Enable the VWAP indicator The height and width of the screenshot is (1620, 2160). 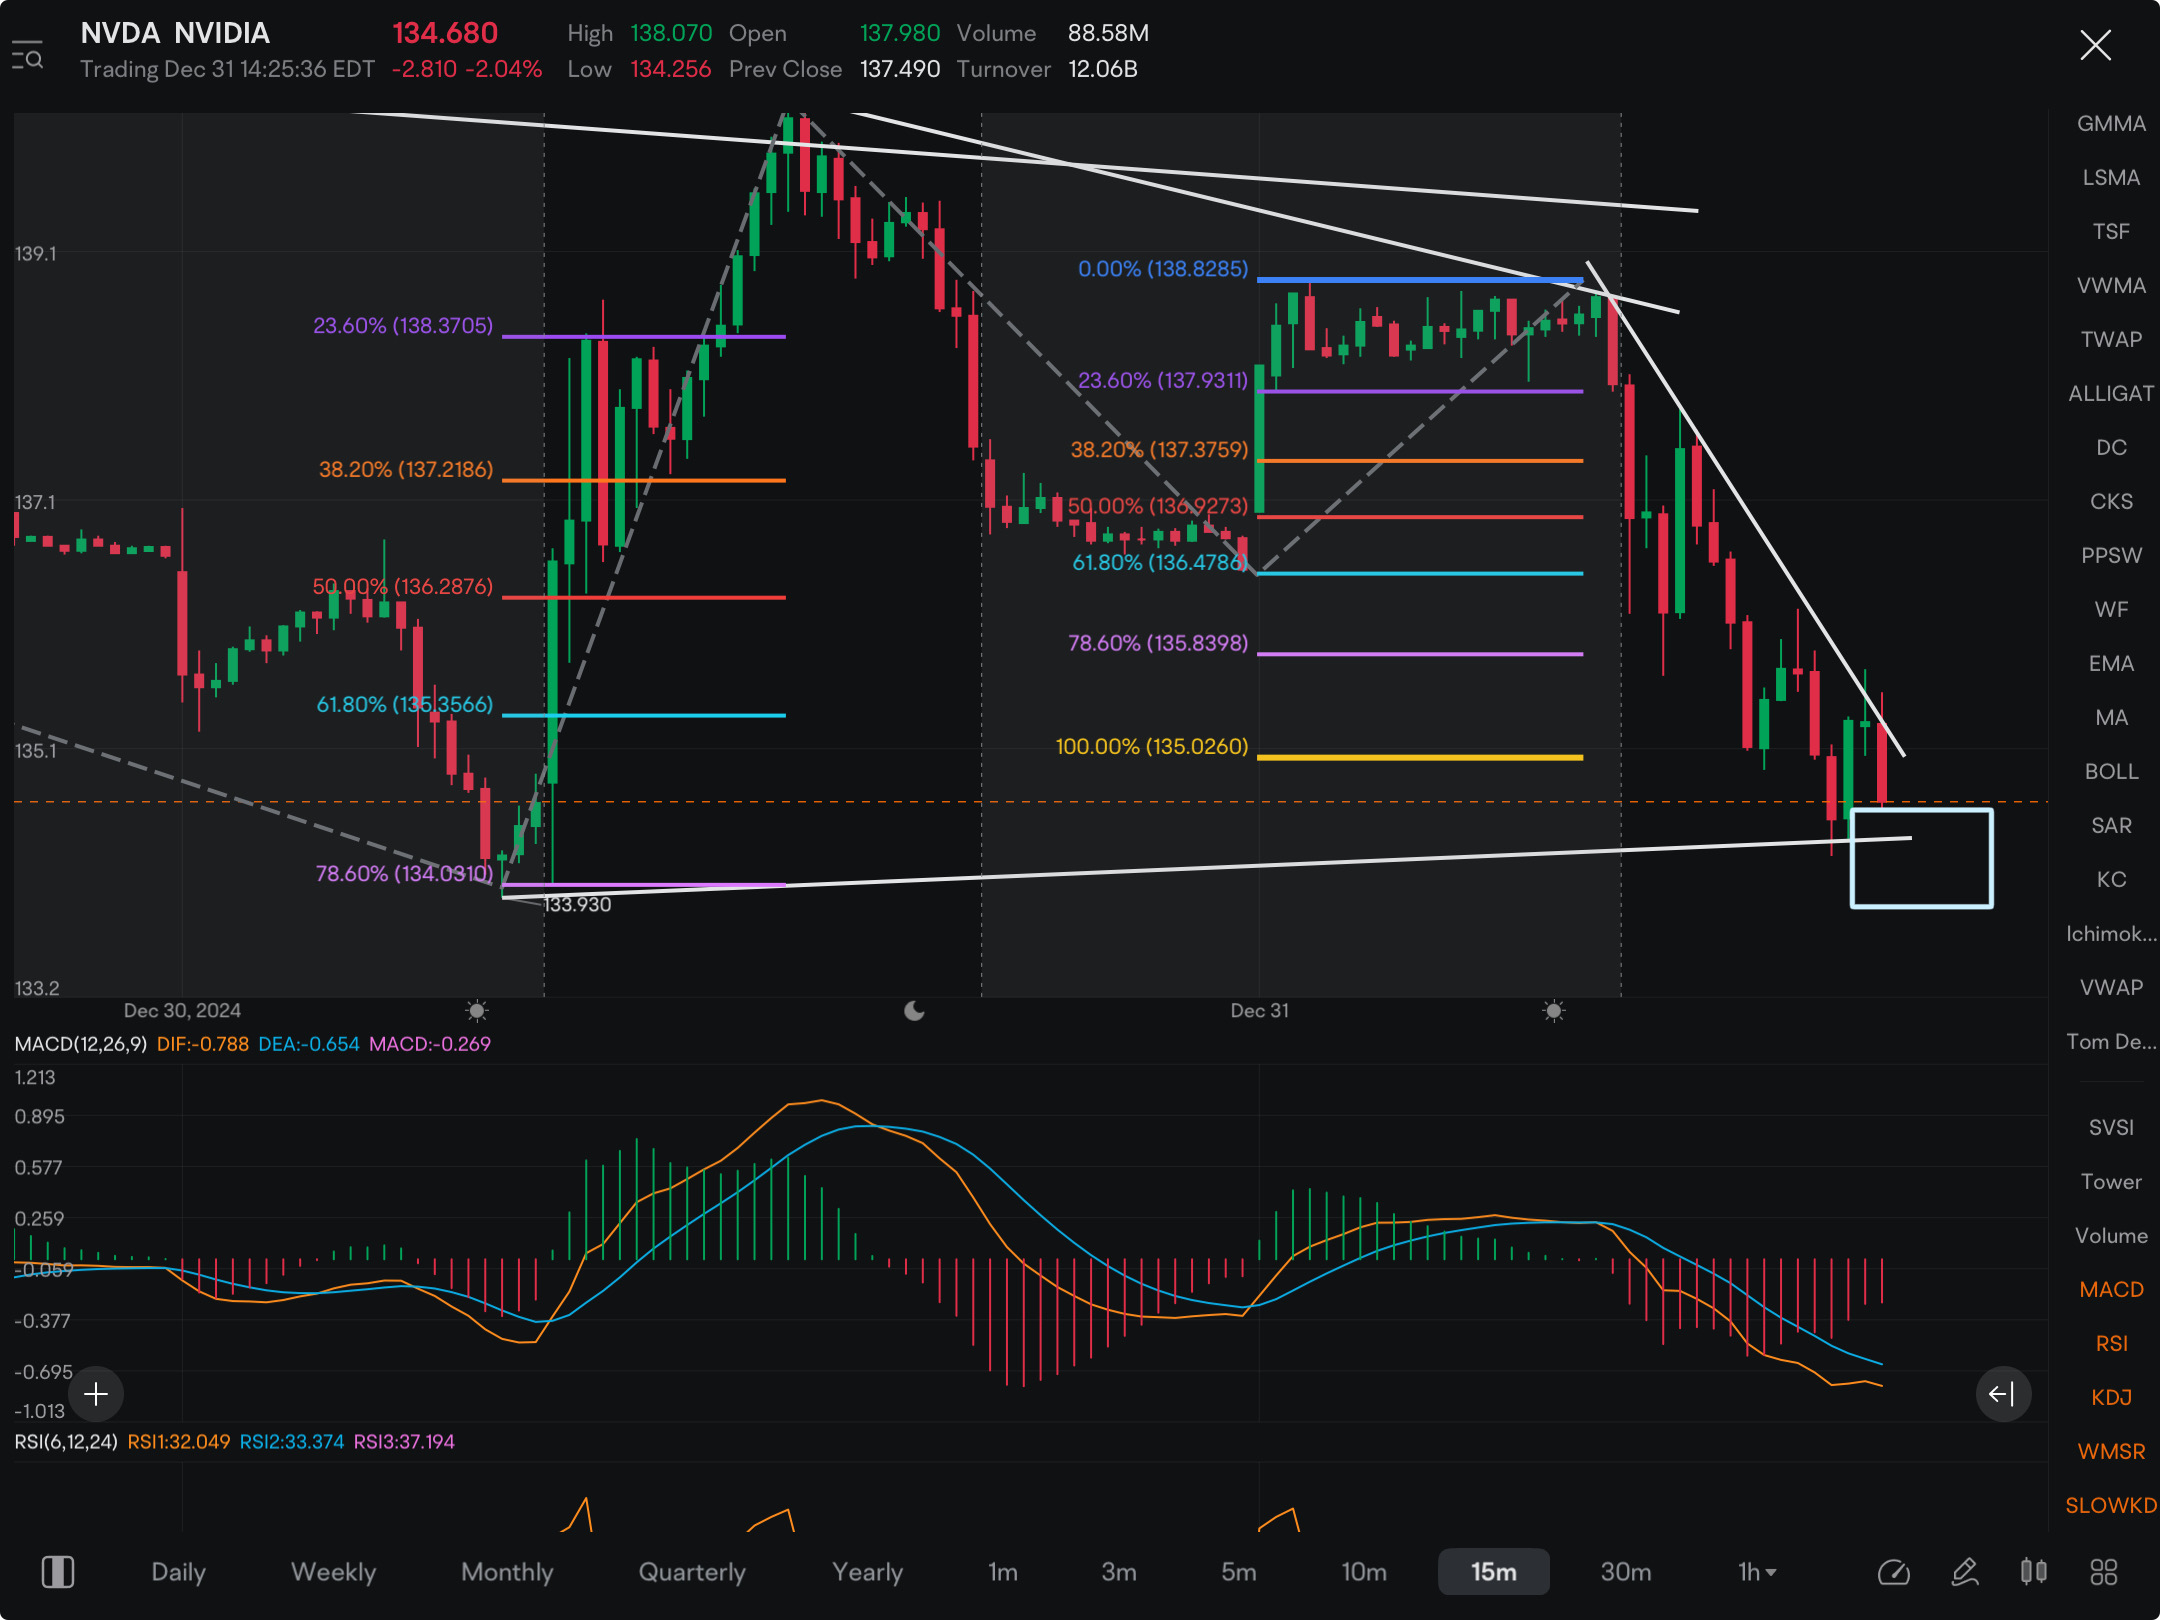point(2111,987)
